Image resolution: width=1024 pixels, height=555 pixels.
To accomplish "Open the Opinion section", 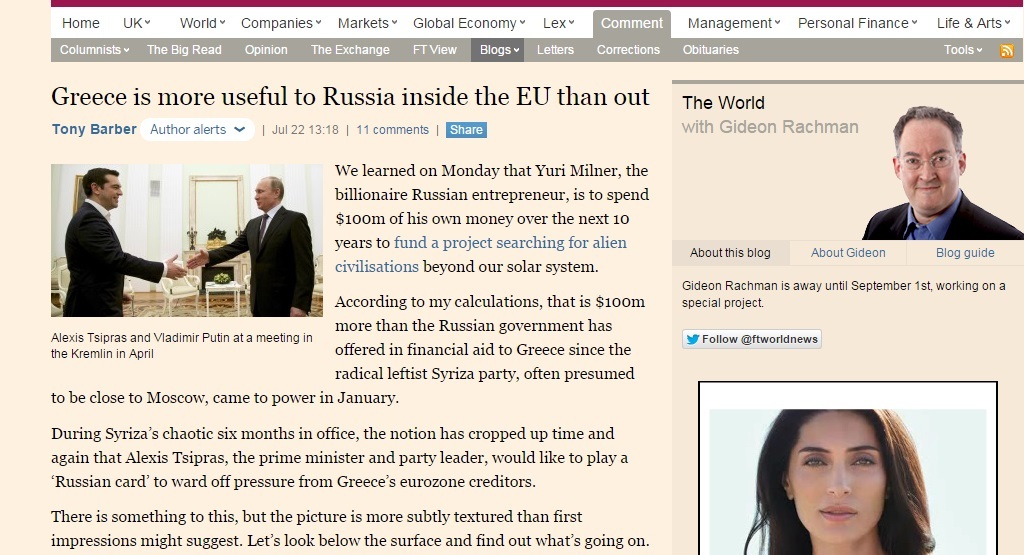I will 266,50.
